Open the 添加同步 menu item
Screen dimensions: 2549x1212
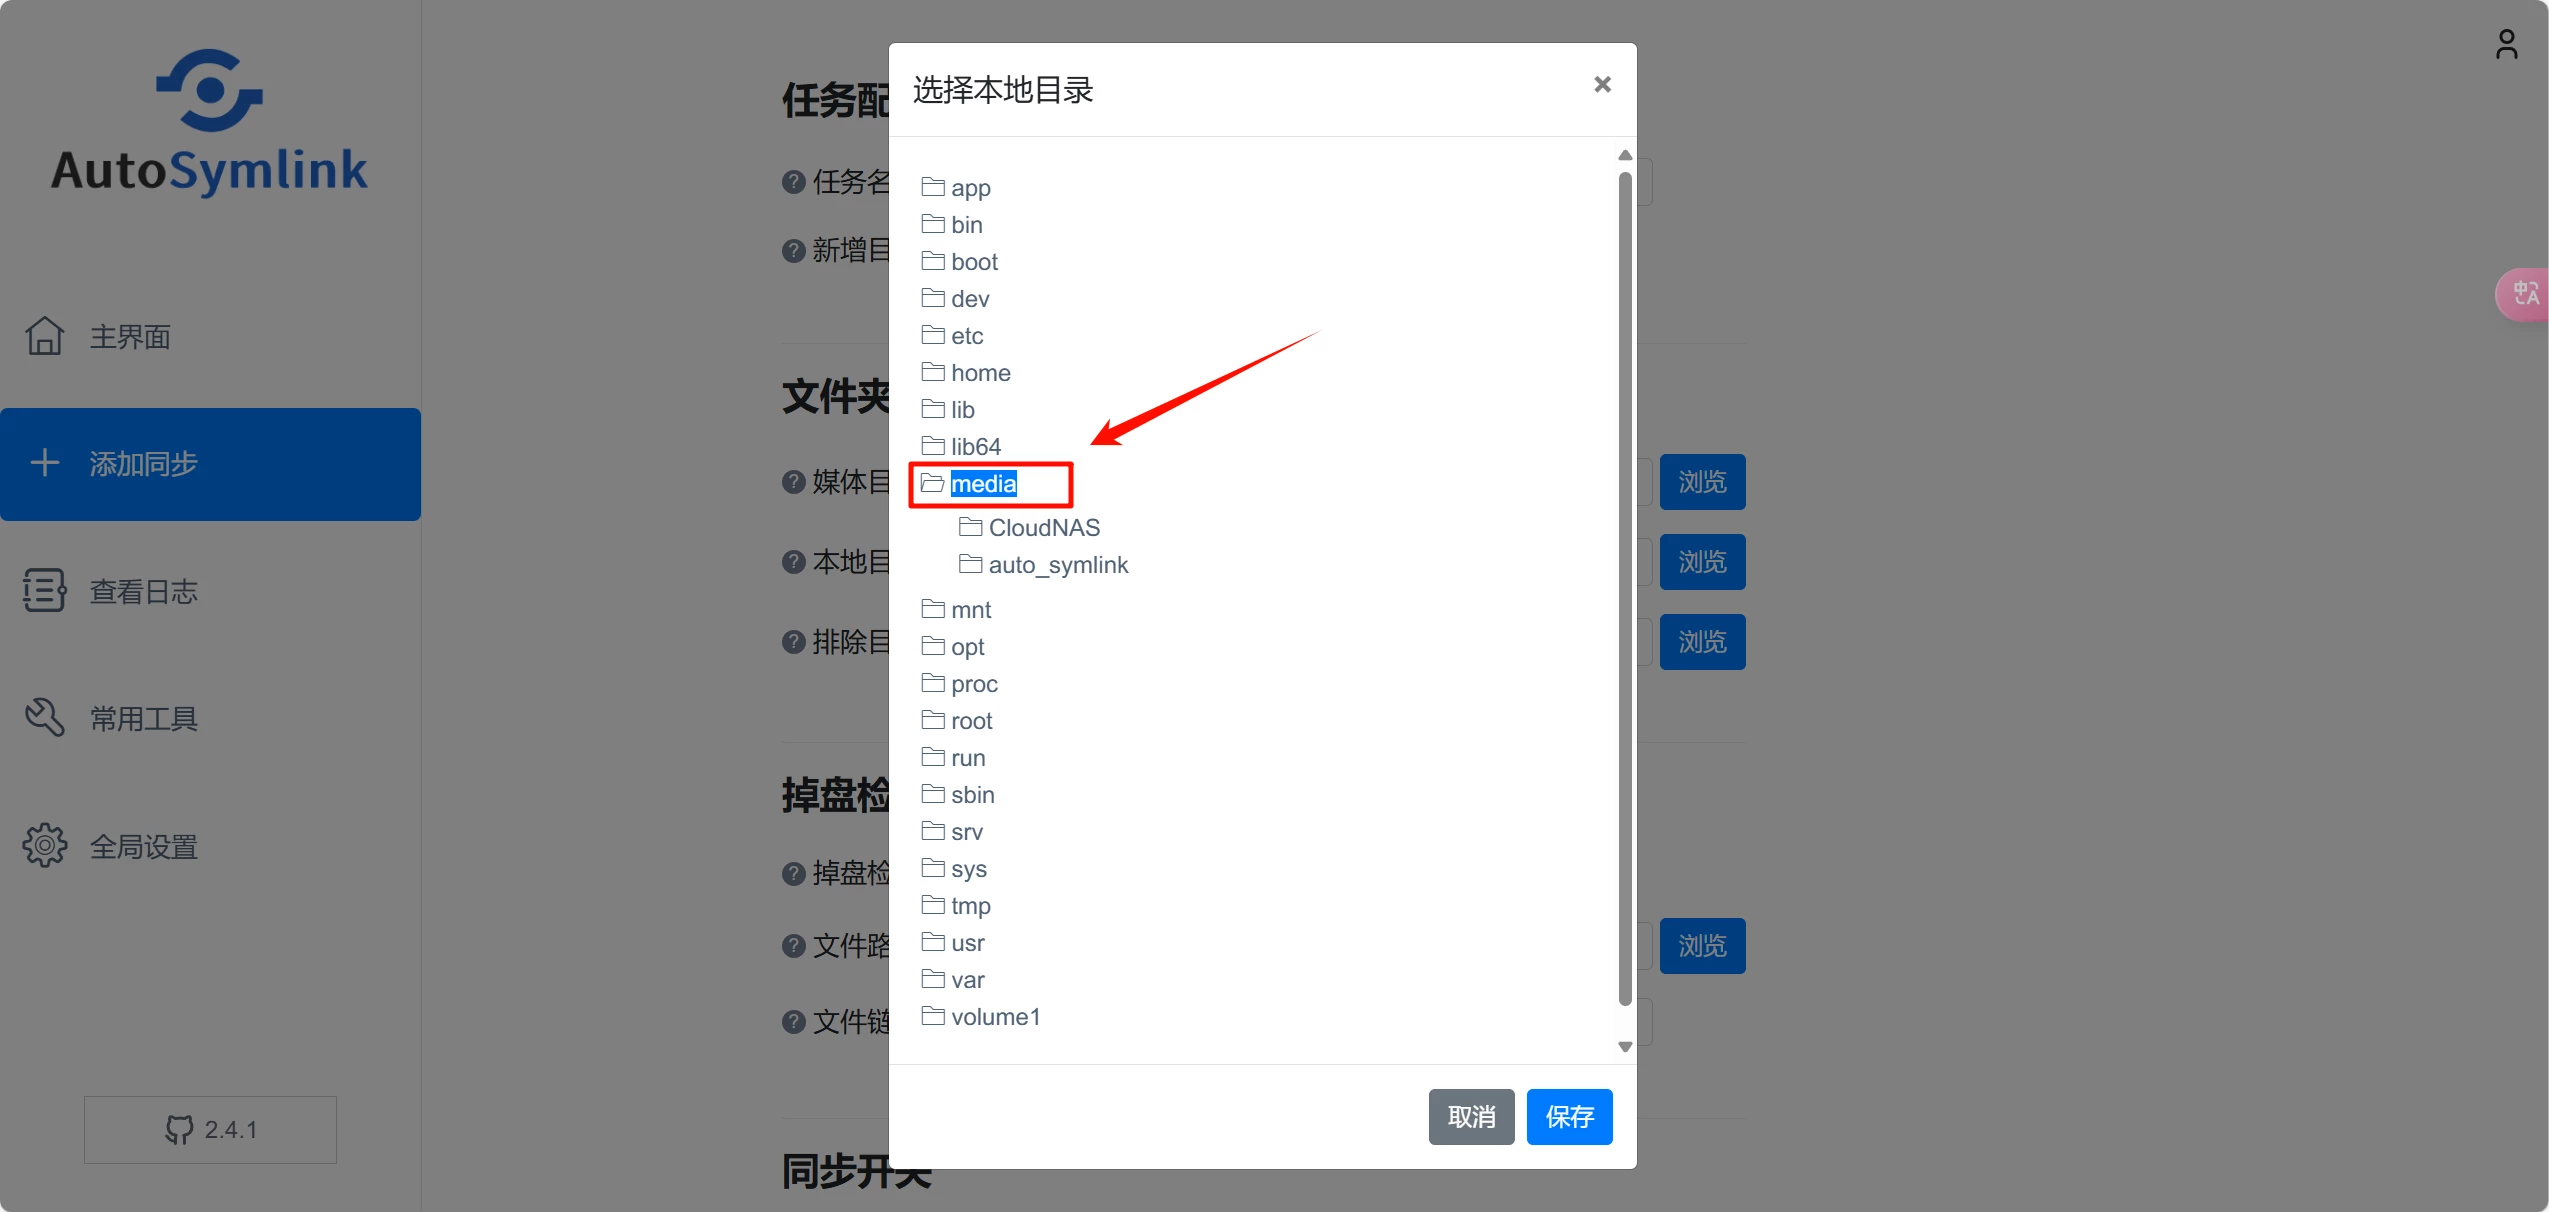(x=210, y=464)
